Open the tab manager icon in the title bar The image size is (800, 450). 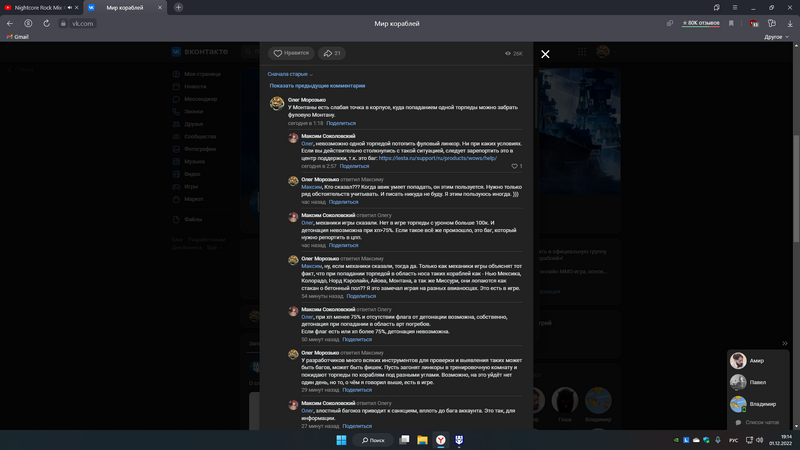click(716, 8)
